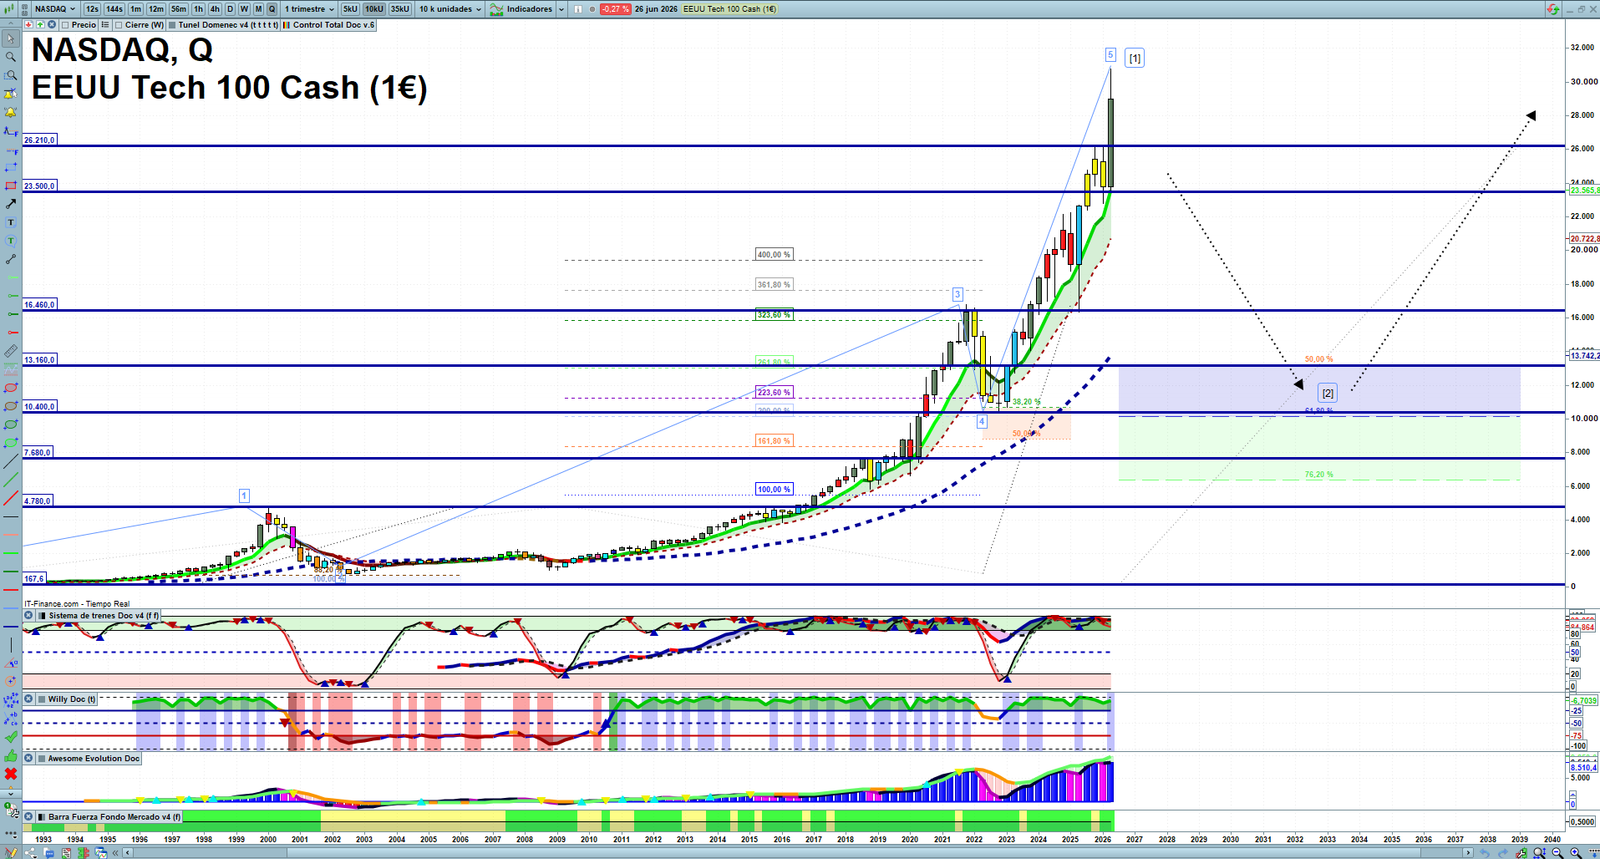
Task: Select the alert-with-cursor bell tool
Action: coord(11,94)
